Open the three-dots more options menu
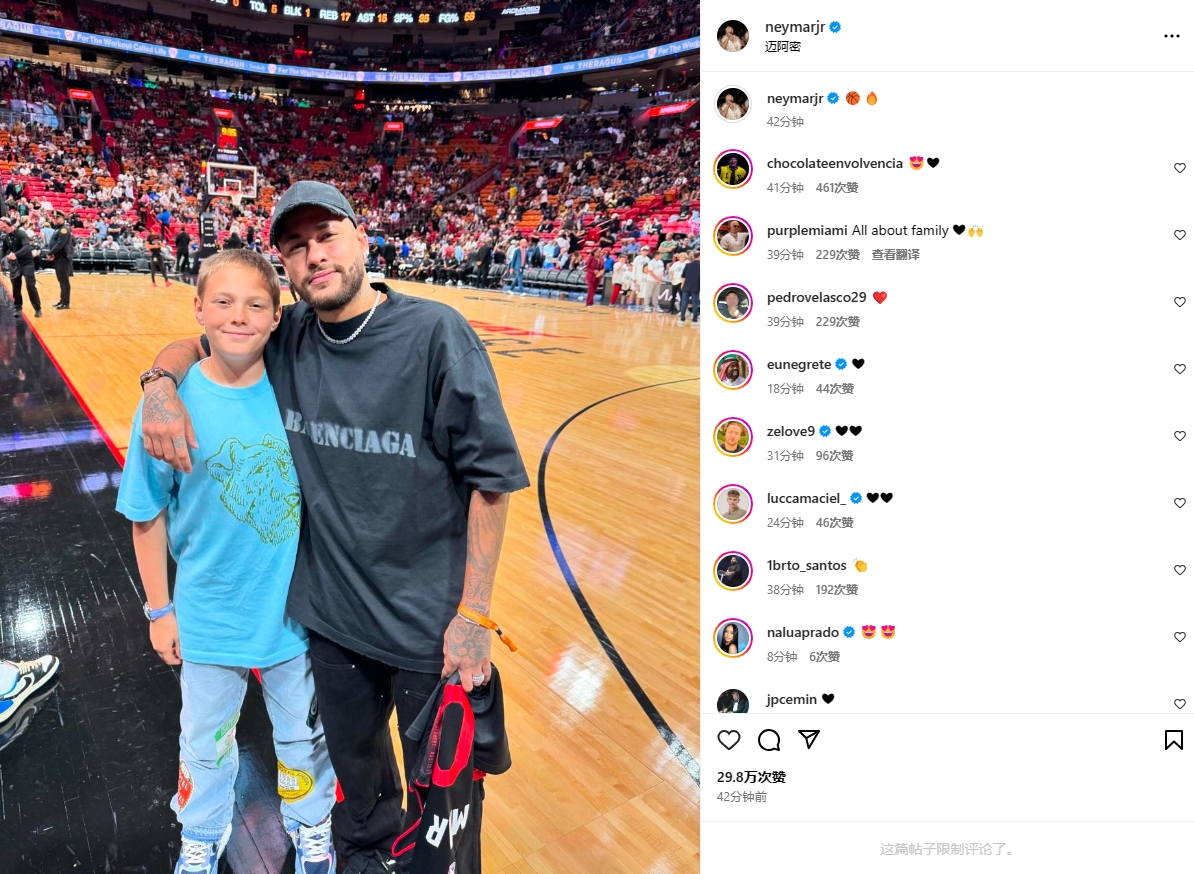The height and width of the screenshot is (874, 1194). click(x=1171, y=36)
